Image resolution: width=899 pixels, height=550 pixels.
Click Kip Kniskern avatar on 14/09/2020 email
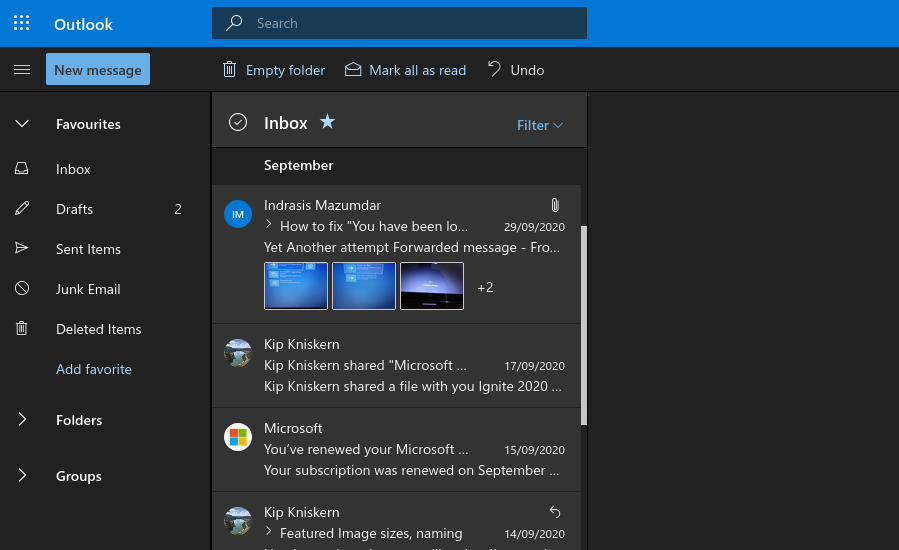pyautogui.click(x=238, y=521)
